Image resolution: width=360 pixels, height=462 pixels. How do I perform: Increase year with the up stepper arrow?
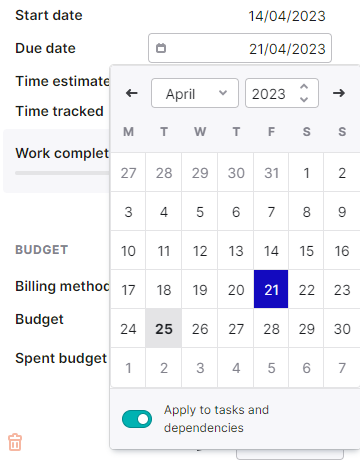point(304,87)
